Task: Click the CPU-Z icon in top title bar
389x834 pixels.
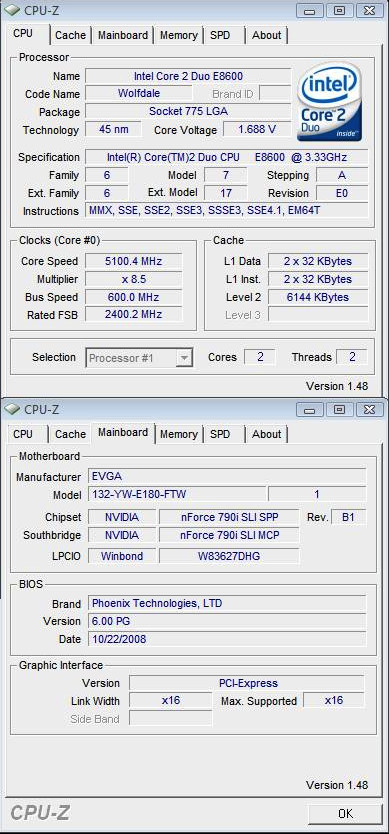Action: coord(12,9)
